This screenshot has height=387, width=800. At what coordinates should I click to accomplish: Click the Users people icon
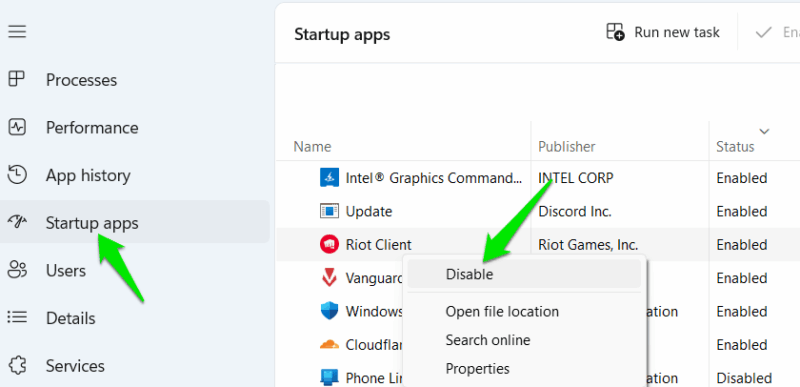click(x=17, y=270)
